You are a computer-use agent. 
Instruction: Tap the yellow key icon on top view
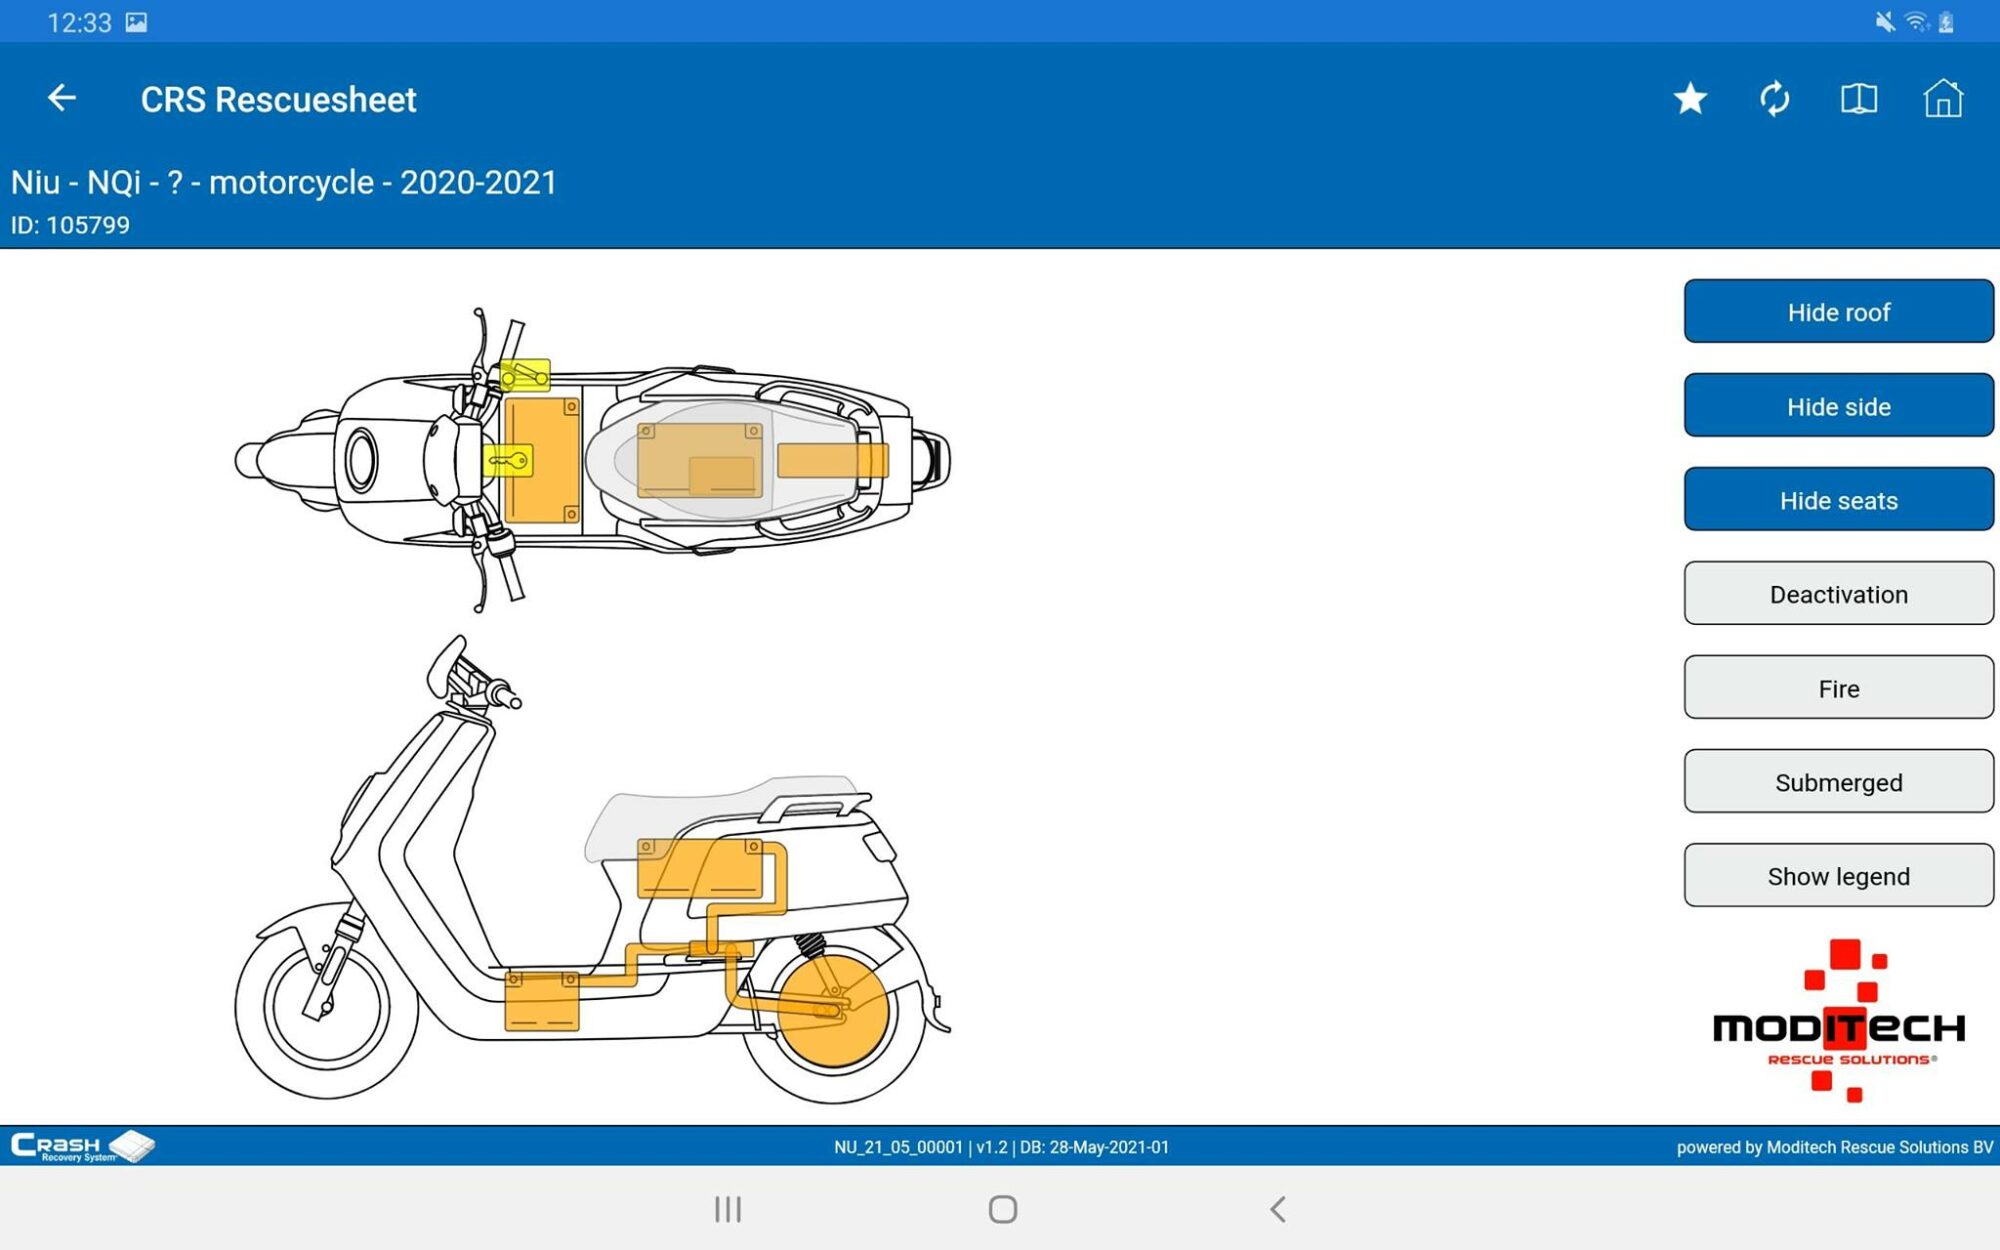point(508,461)
